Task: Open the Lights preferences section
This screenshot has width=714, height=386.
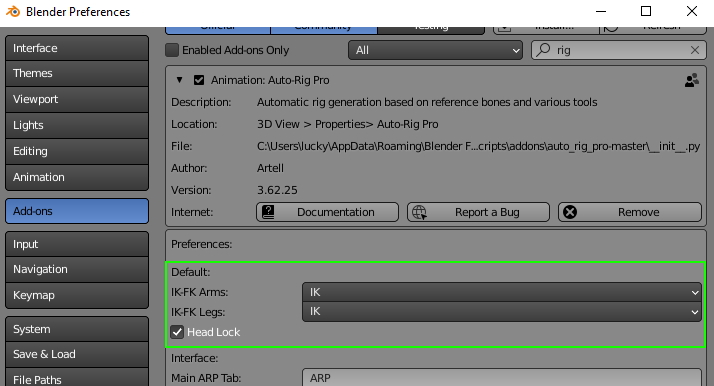Action: [x=77, y=125]
